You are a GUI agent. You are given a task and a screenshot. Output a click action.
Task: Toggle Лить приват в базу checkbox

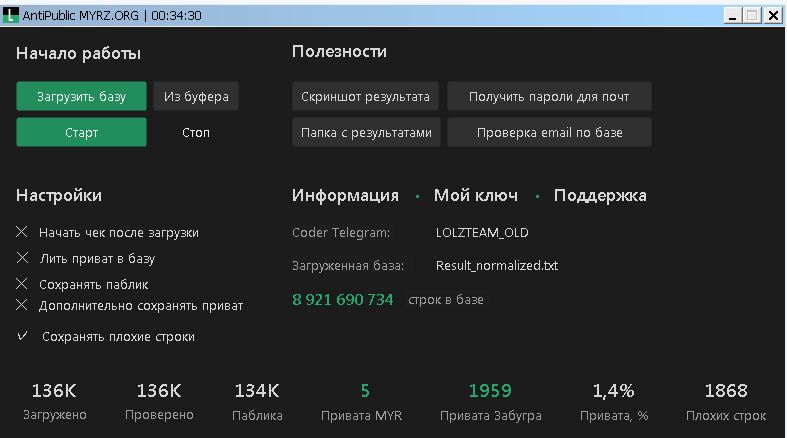[x=22, y=258]
